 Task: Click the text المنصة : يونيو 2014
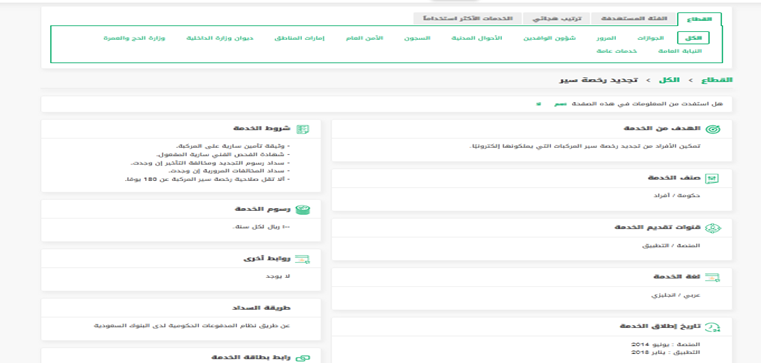coord(666,345)
